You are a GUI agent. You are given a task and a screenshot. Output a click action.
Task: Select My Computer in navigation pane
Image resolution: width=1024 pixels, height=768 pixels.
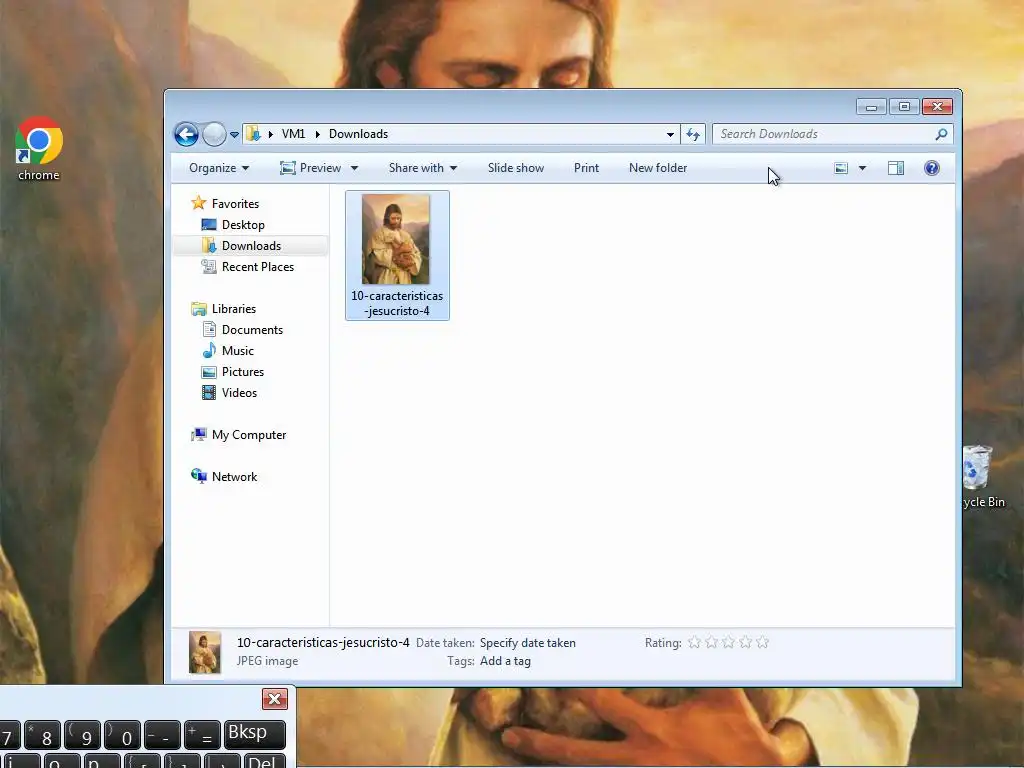click(249, 435)
